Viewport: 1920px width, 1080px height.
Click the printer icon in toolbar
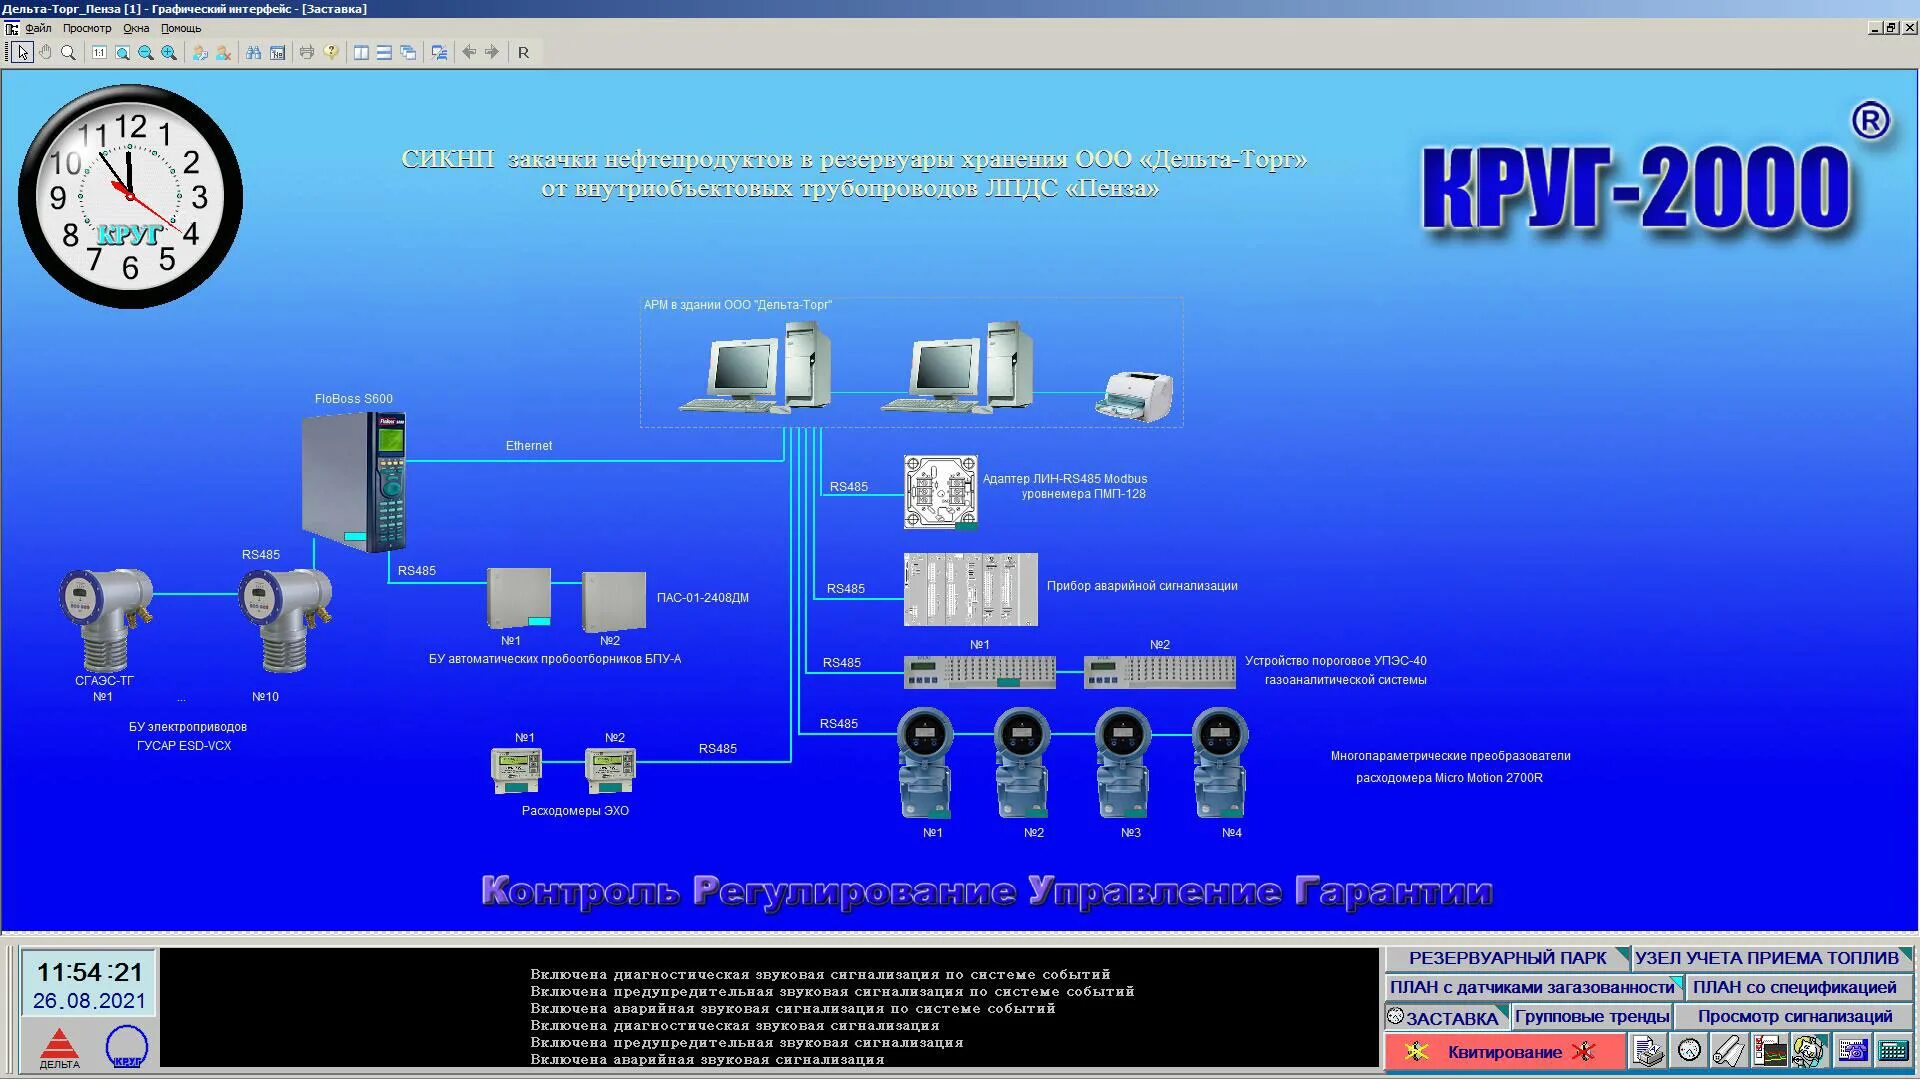(307, 52)
